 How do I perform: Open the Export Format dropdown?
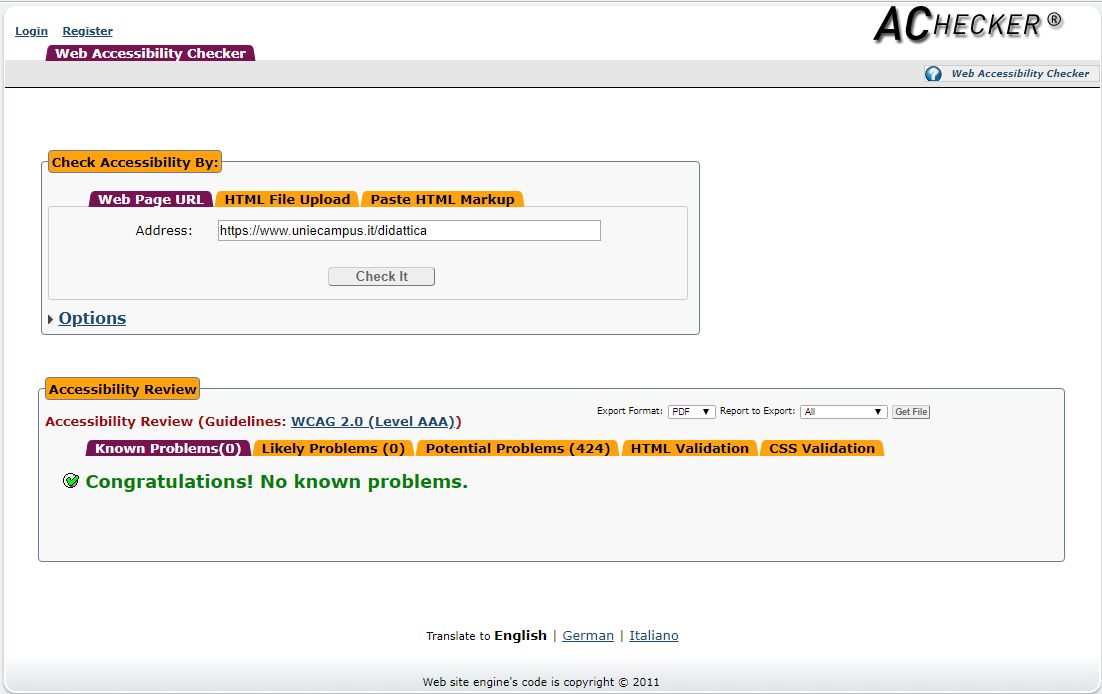(691, 412)
